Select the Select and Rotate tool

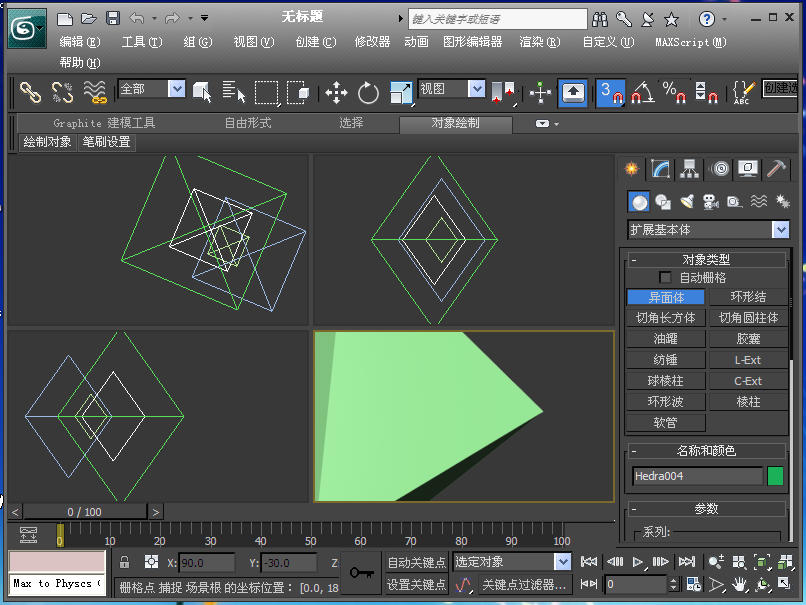pos(369,91)
